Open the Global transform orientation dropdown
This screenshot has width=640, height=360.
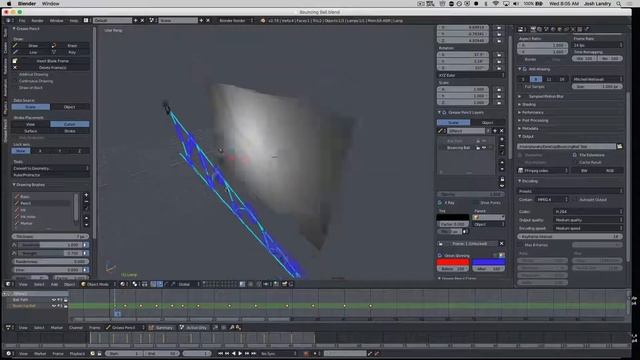pos(188,284)
